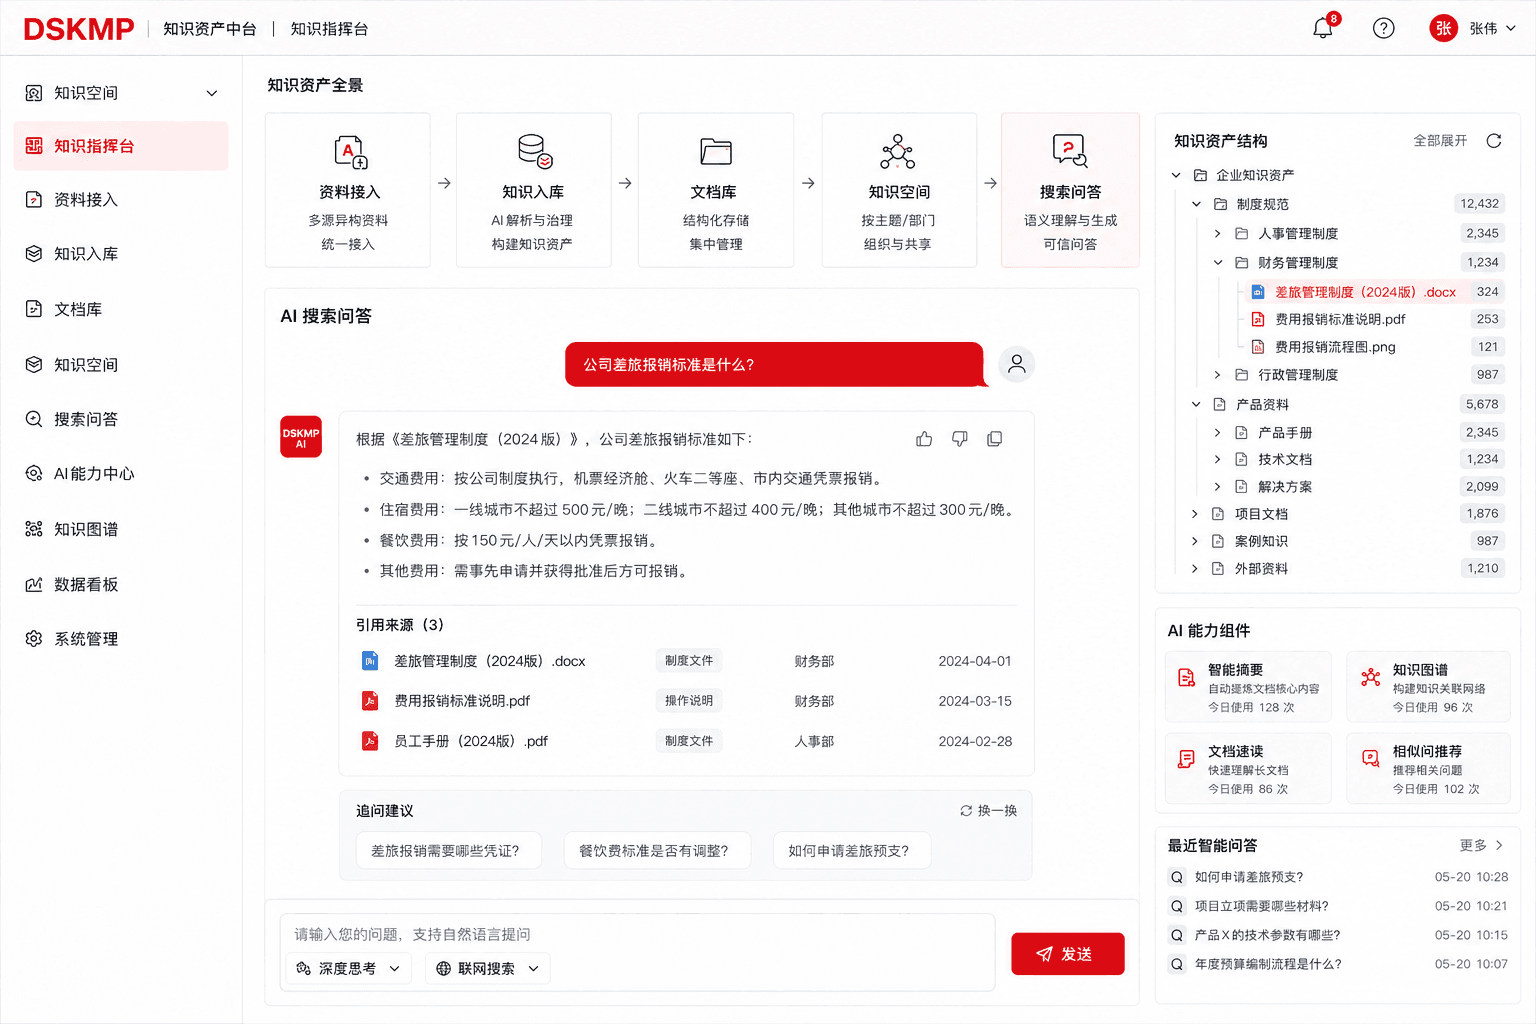The height and width of the screenshot is (1024, 1536).
Task: Open the 知识图谱 capability card
Action: coord(1428,687)
